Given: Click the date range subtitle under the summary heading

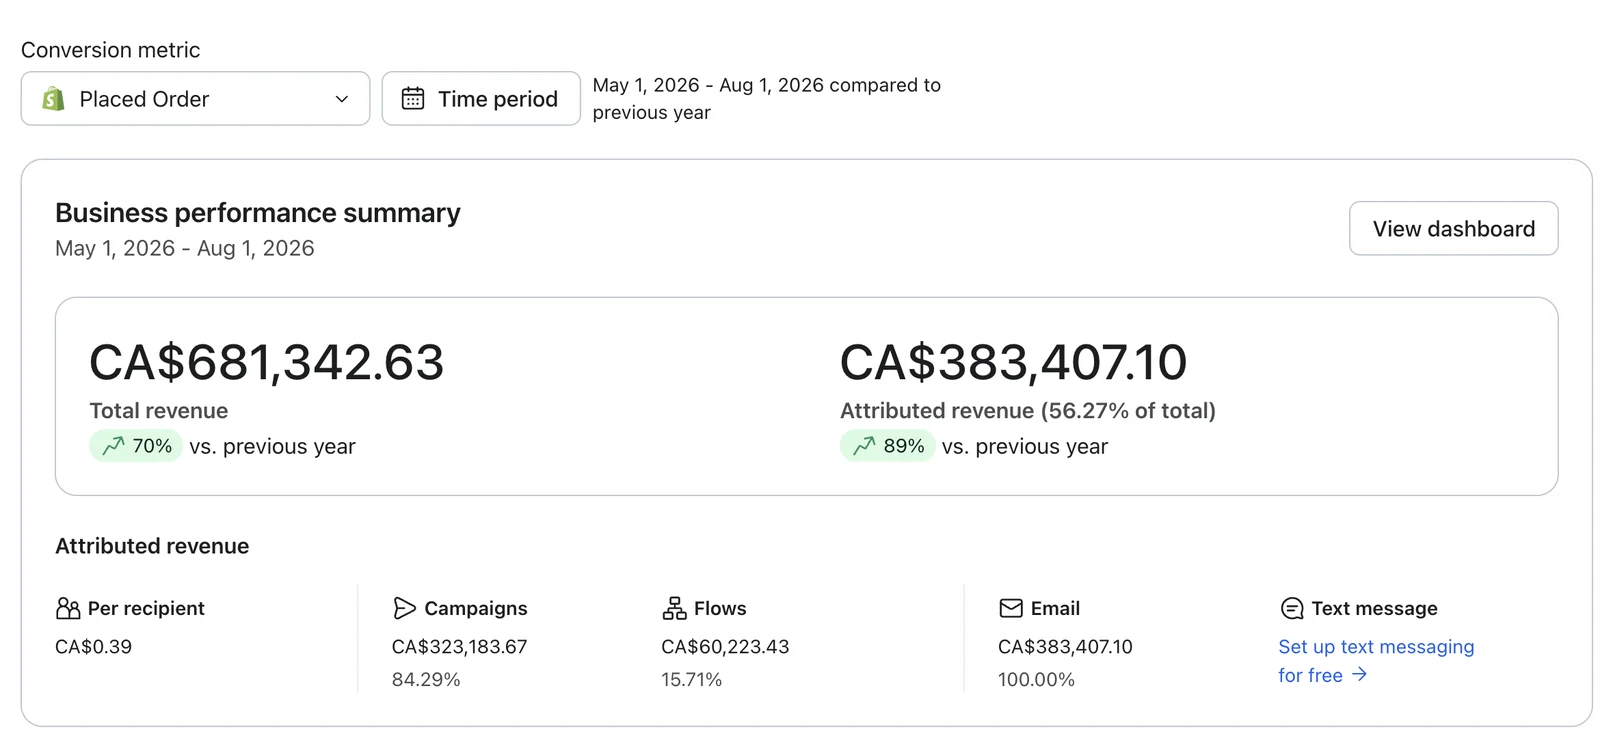Looking at the screenshot, I should 185,248.
